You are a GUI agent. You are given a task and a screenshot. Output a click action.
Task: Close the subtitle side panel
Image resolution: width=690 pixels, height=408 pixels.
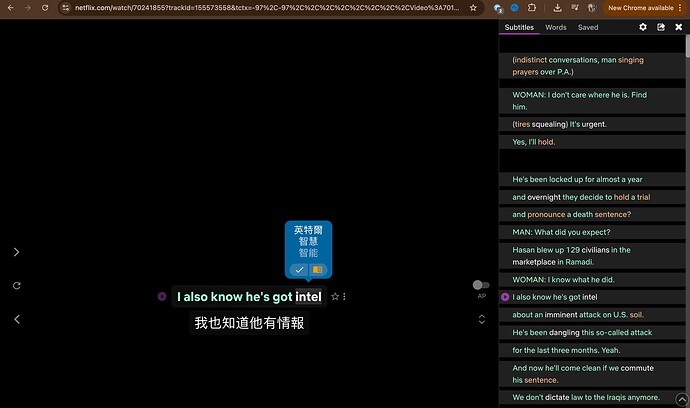point(679,27)
